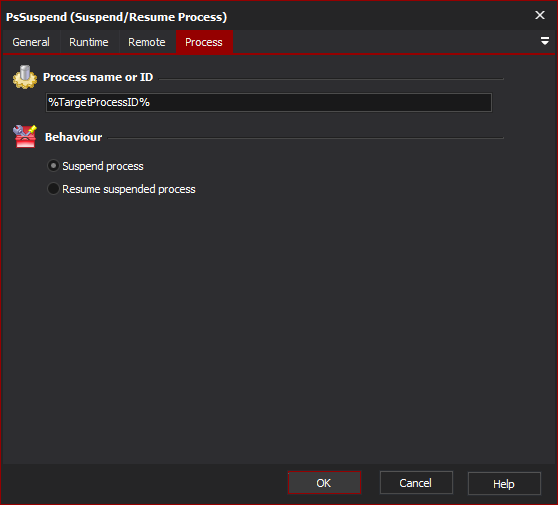
Task: Focus the %TargetProcessID% input field
Action: pyautogui.click(x=269, y=102)
